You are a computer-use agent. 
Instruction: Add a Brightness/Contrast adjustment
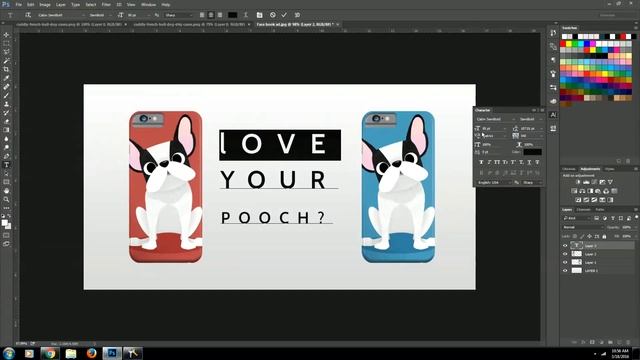click(578, 182)
